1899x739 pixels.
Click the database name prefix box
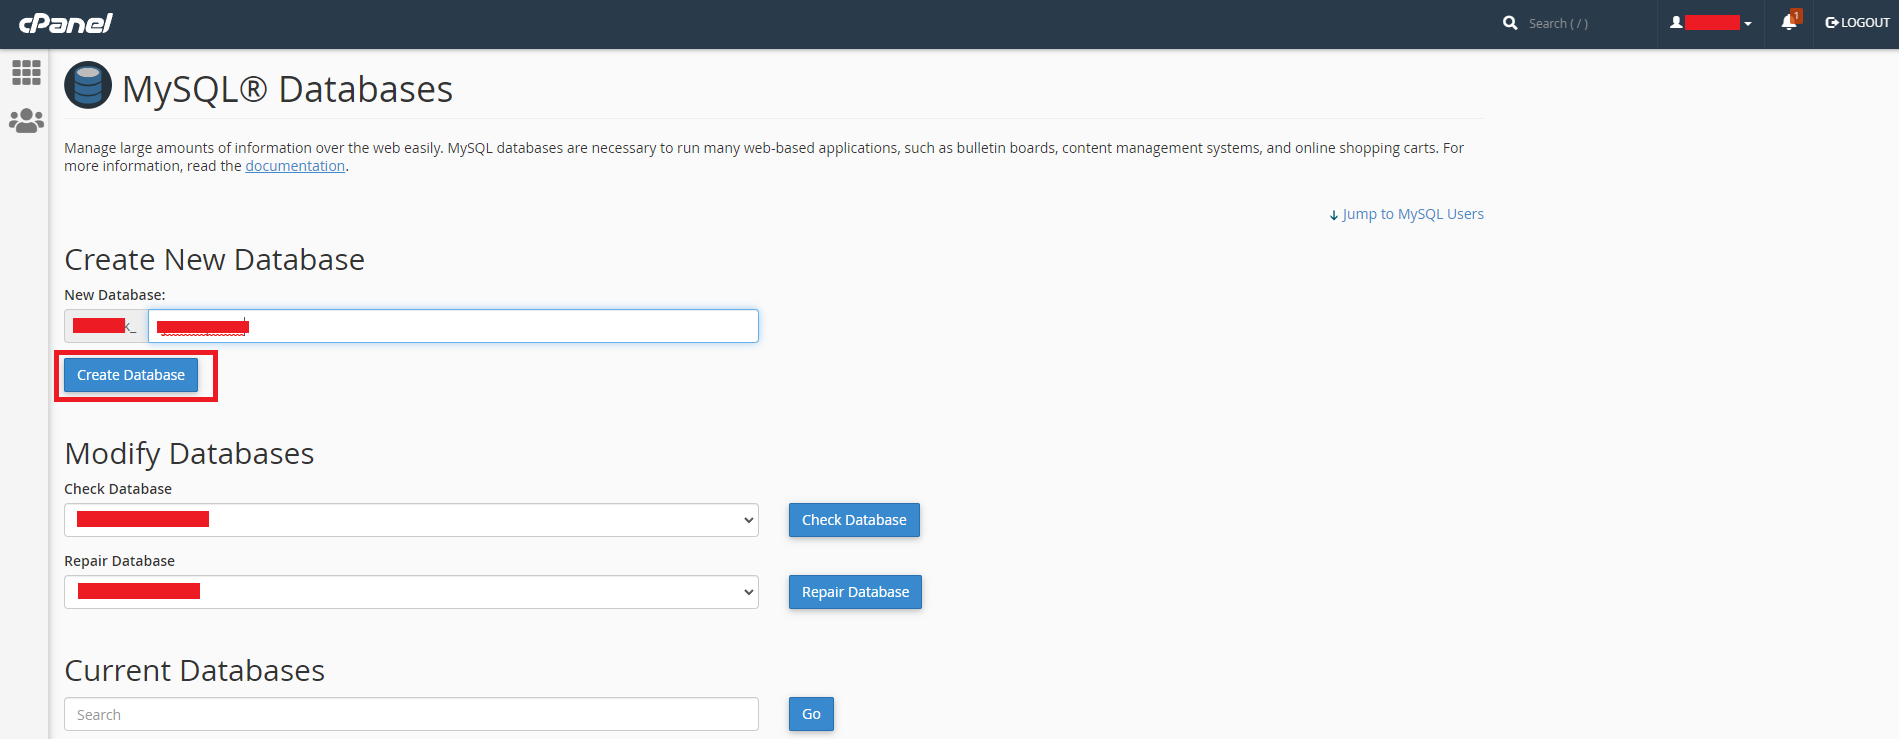(106, 326)
